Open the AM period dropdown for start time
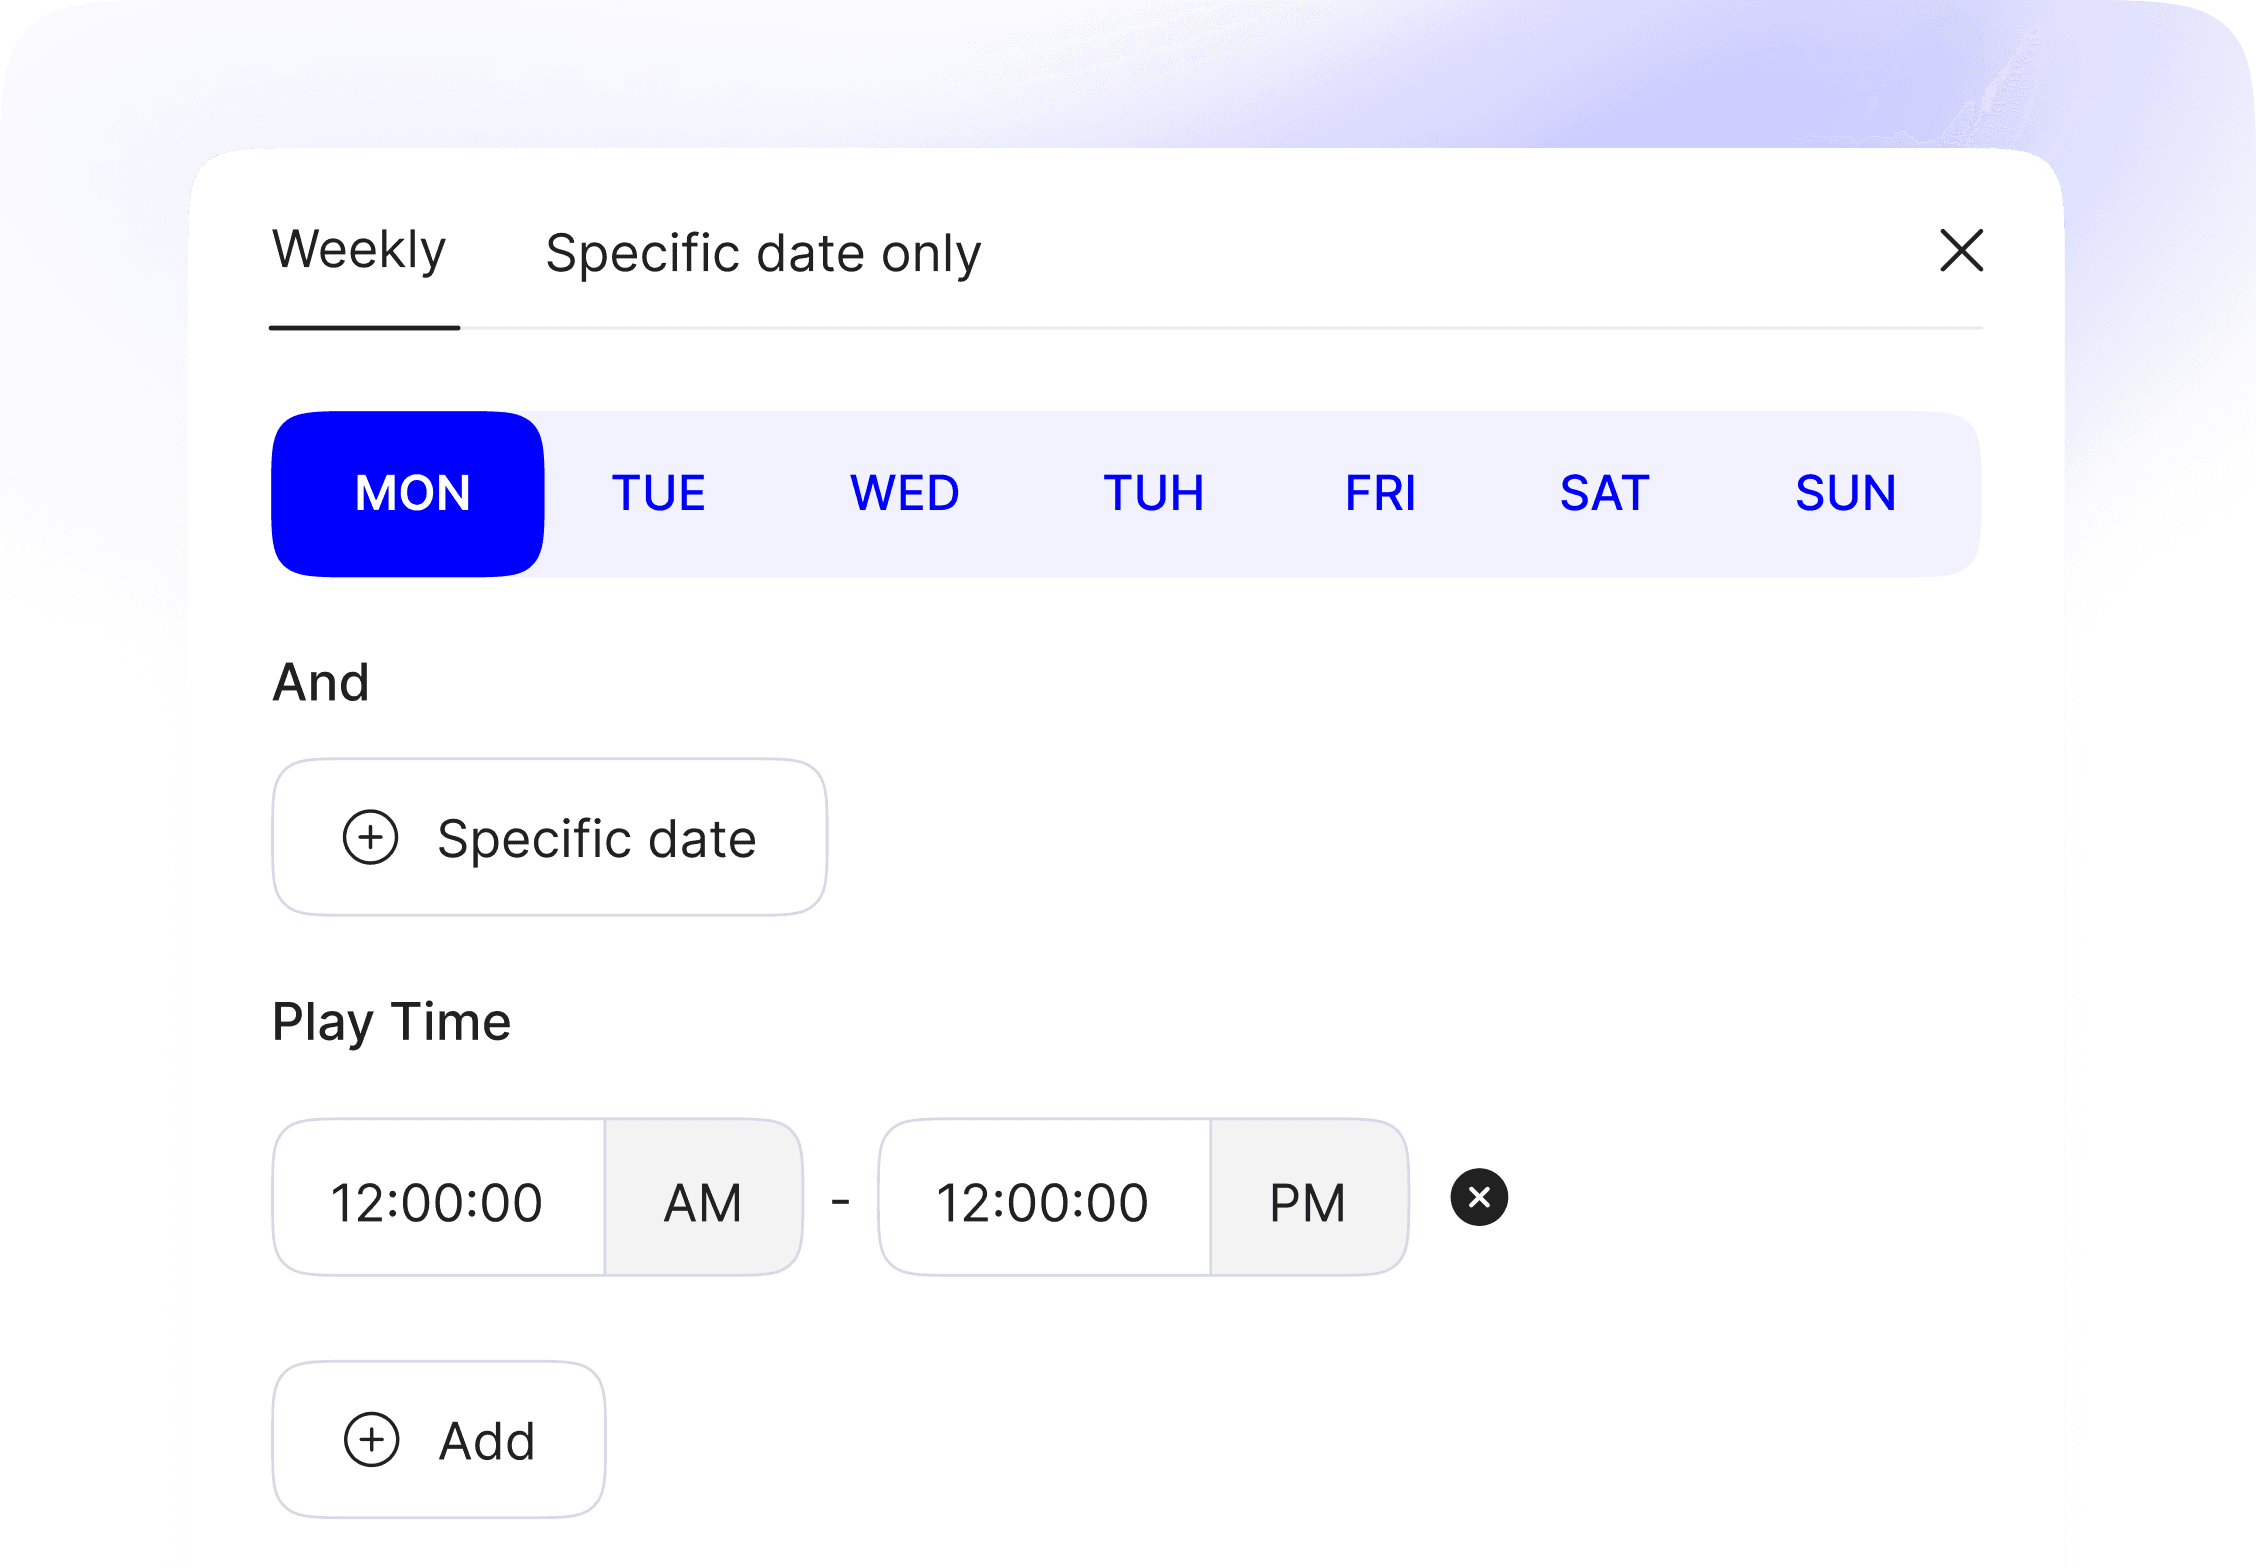This screenshot has height=1568, width=2256. (x=703, y=1201)
